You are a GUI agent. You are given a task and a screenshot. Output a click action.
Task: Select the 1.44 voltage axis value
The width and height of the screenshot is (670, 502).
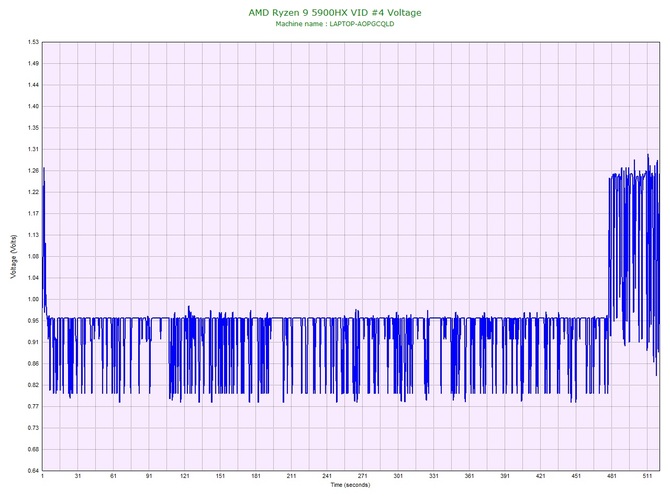tap(33, 85)
